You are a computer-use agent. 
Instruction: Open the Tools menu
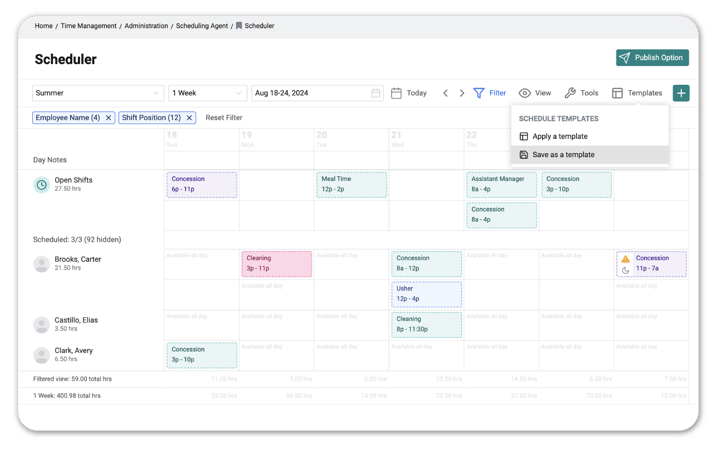pyautogui.click(x=589, y=93)
